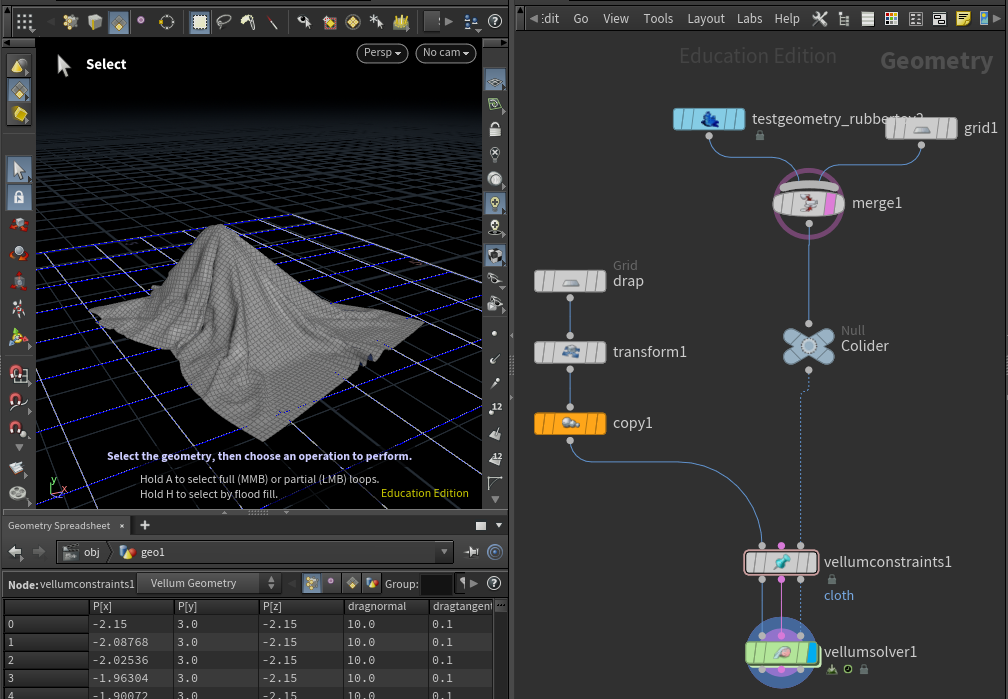Open the No cam camera dropdown
This screenshot has height=699, width=1008.
(x=445, y=53)
